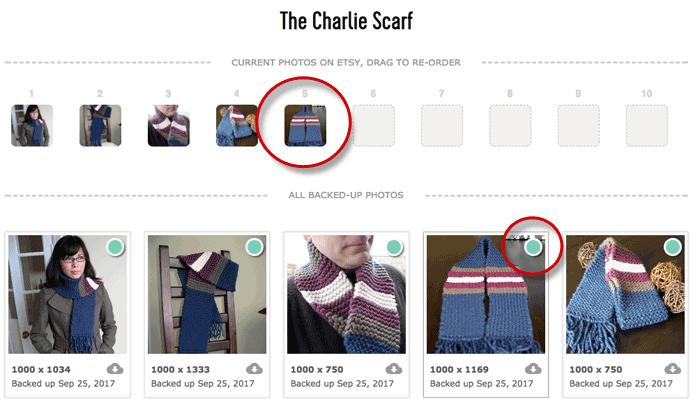Image resolution: width=700 pixels, height=411 pixels.
Task: Select Etsy photo thumbnail in slot 4
Action: pos(237,126)
